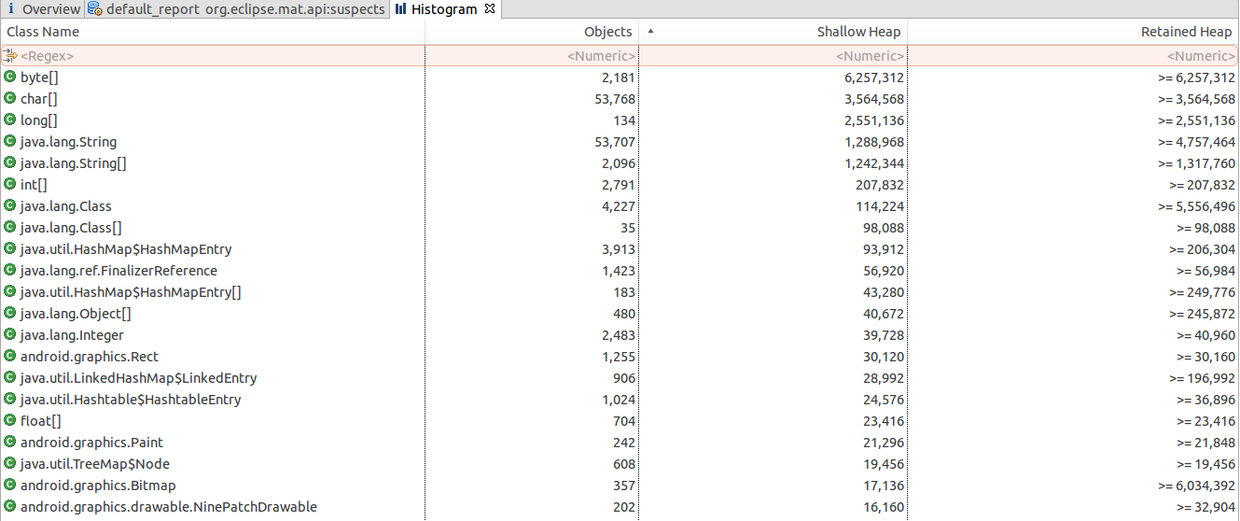Select the android.graphics.drawable.NinePatchDrawable class name
Screen dimensions: 1240x521
168,508
